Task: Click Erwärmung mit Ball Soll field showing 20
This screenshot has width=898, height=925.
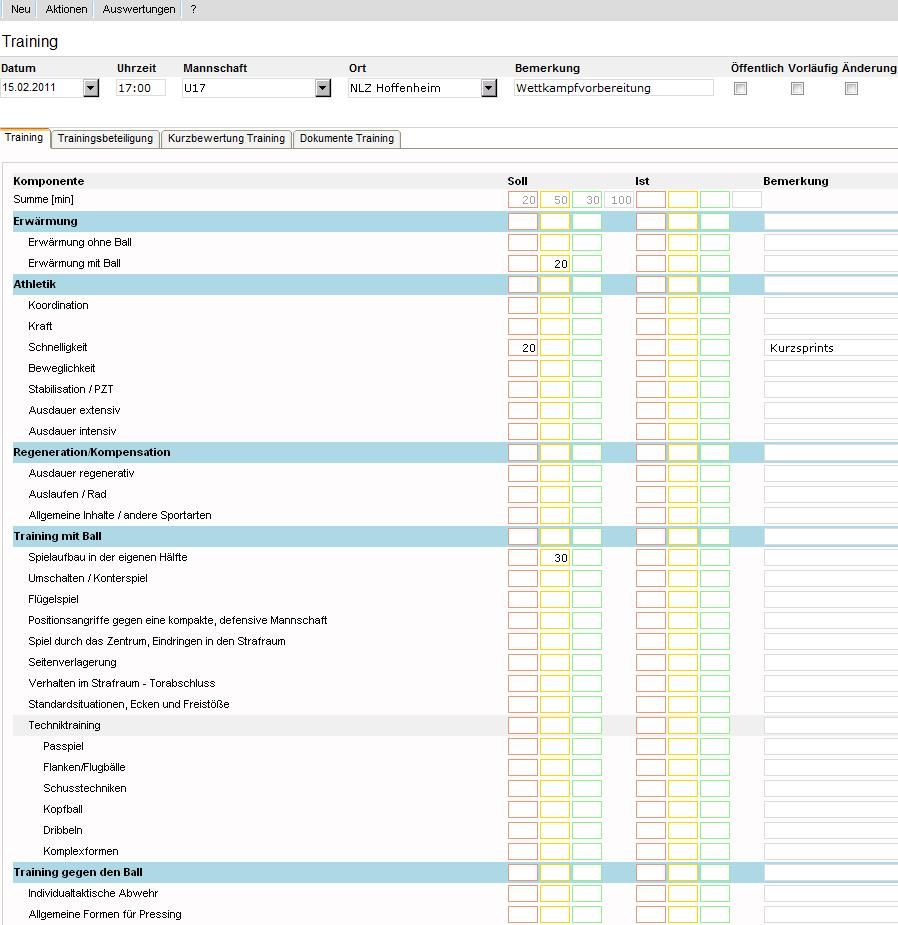Action: pyautogui.click(x=555, y=264)
